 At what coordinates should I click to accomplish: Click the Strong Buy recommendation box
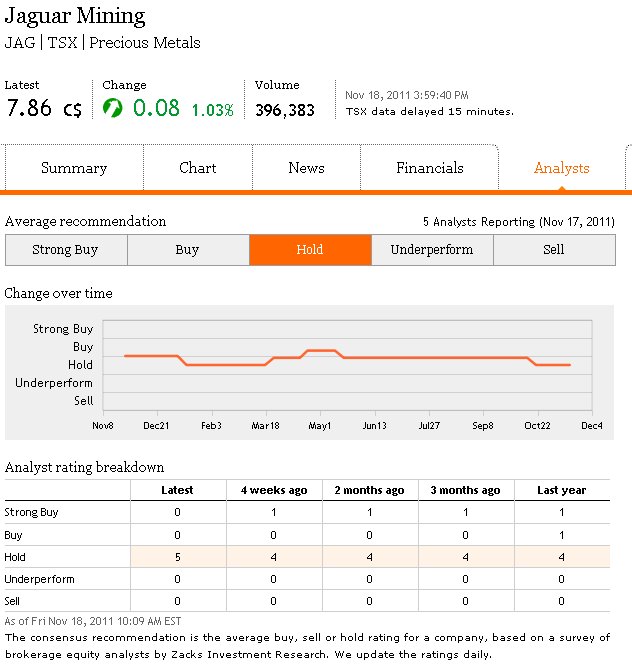[66, 250]
